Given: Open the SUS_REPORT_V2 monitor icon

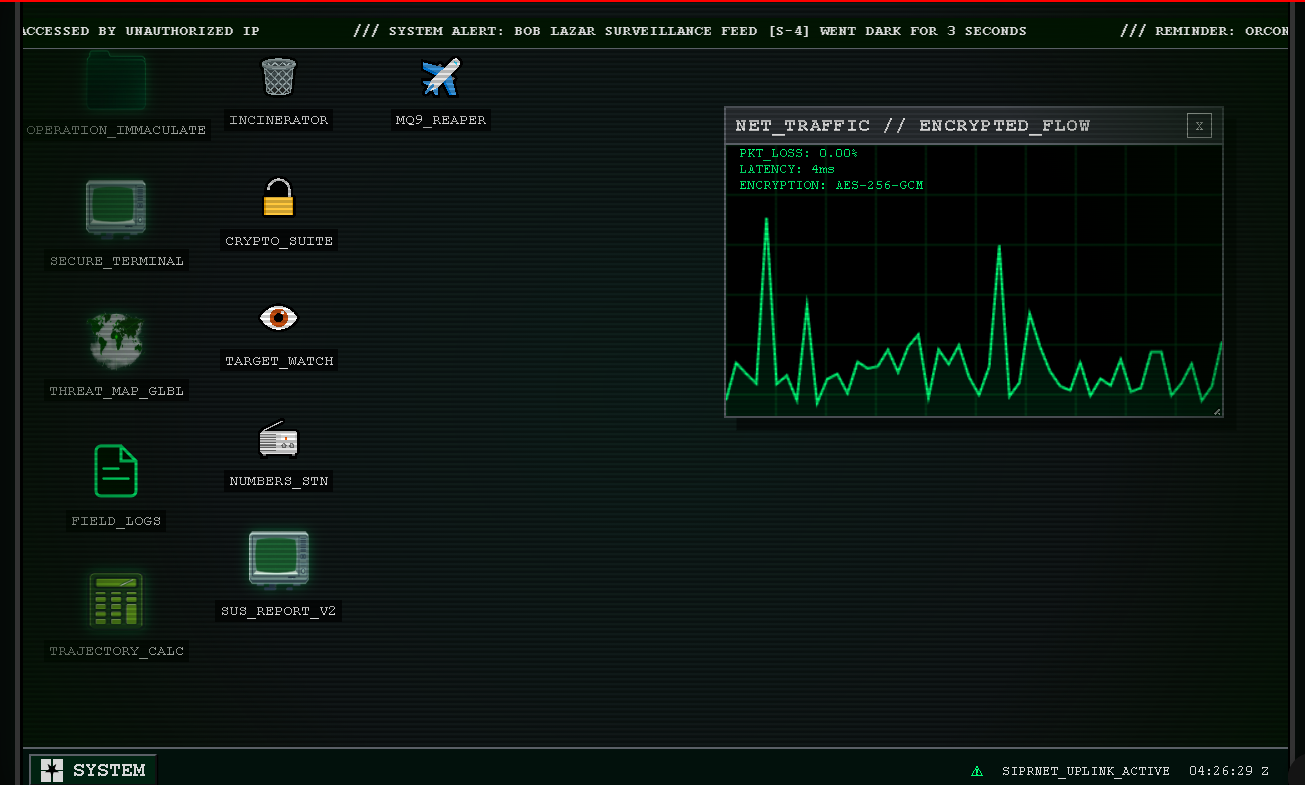Looking at the screenshot, I should [x=279, y=559].
